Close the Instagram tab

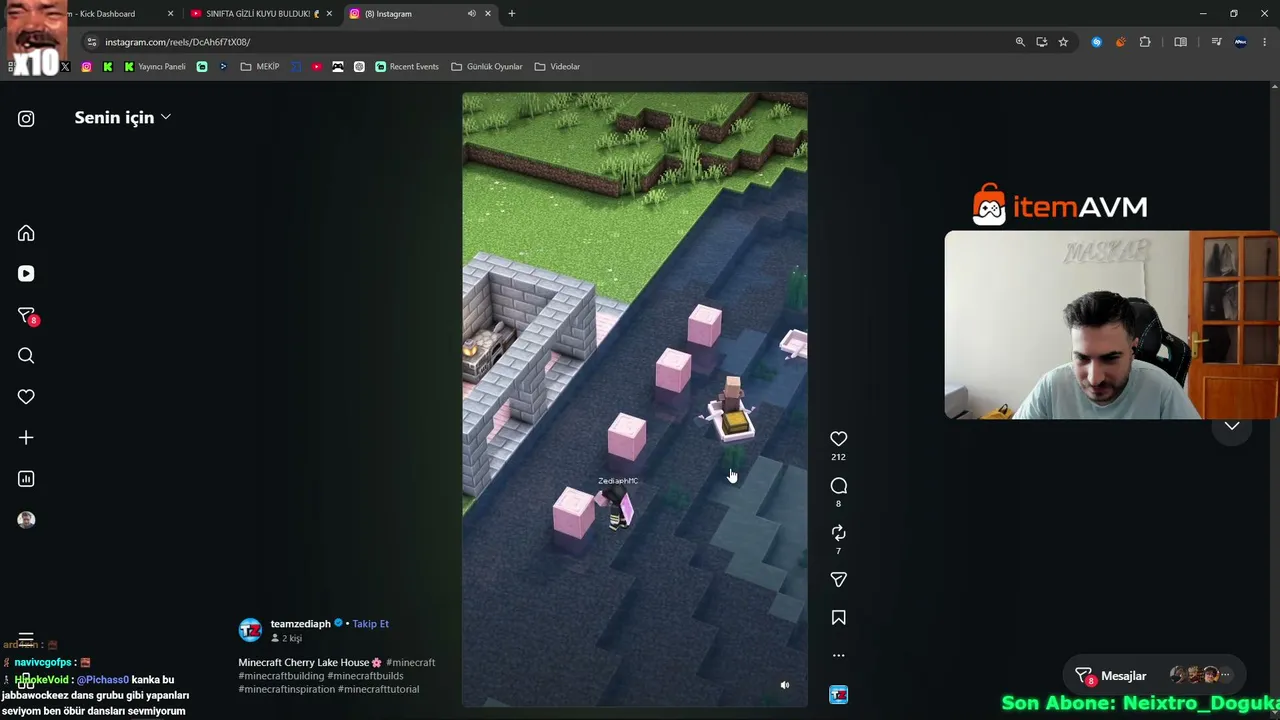pyautogui.click(x=487, y=14)
